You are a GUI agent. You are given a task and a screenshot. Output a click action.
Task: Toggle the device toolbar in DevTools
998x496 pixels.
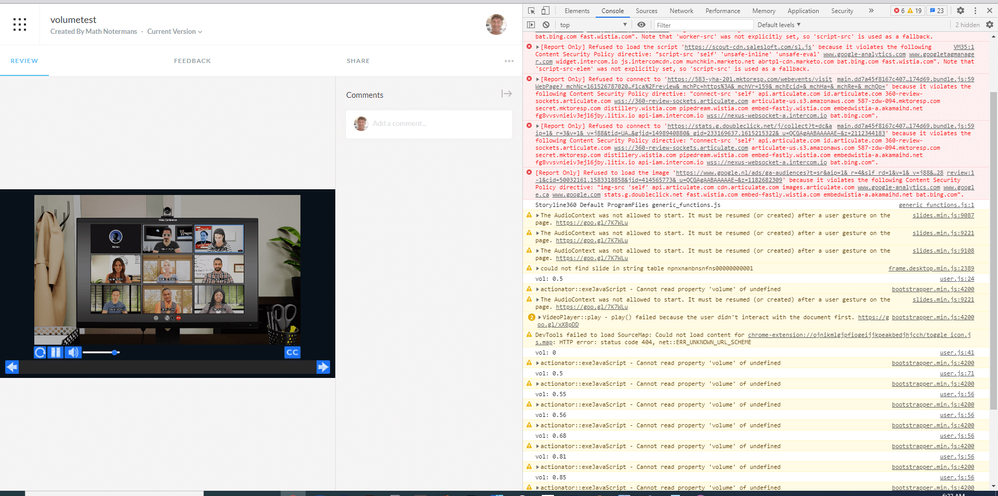tap(545, 11)
